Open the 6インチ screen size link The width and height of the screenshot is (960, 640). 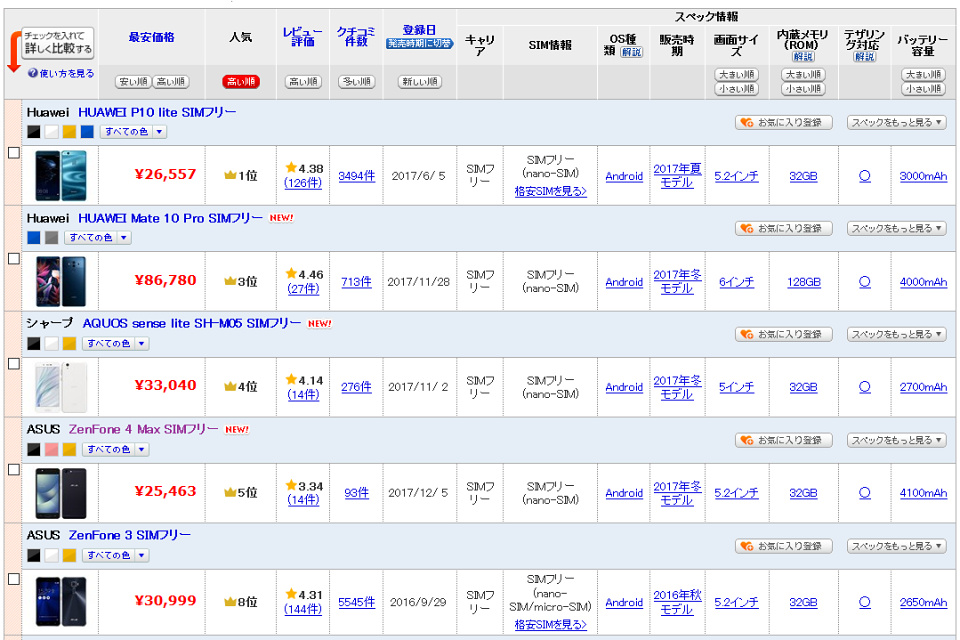pyautogui.click(x=737, y=282)
